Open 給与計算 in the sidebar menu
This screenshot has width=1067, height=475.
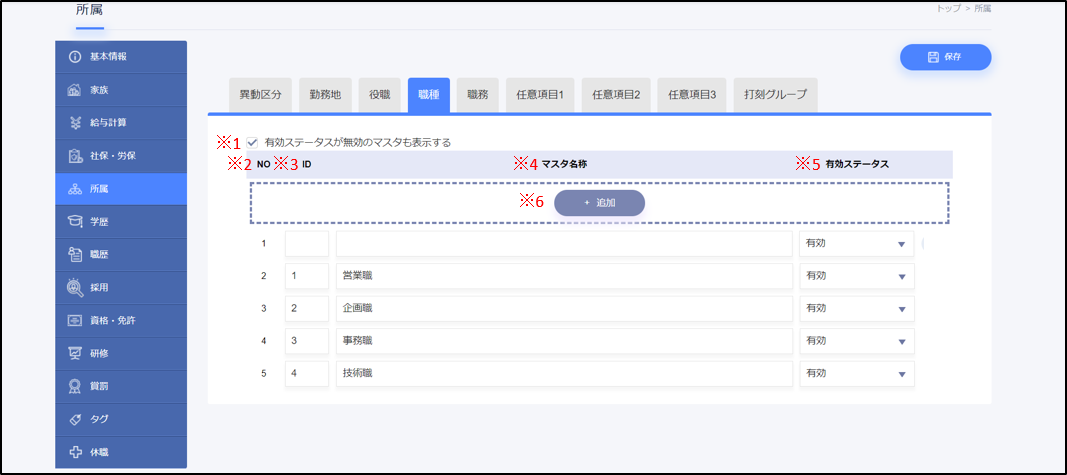[x=121, y=123]
